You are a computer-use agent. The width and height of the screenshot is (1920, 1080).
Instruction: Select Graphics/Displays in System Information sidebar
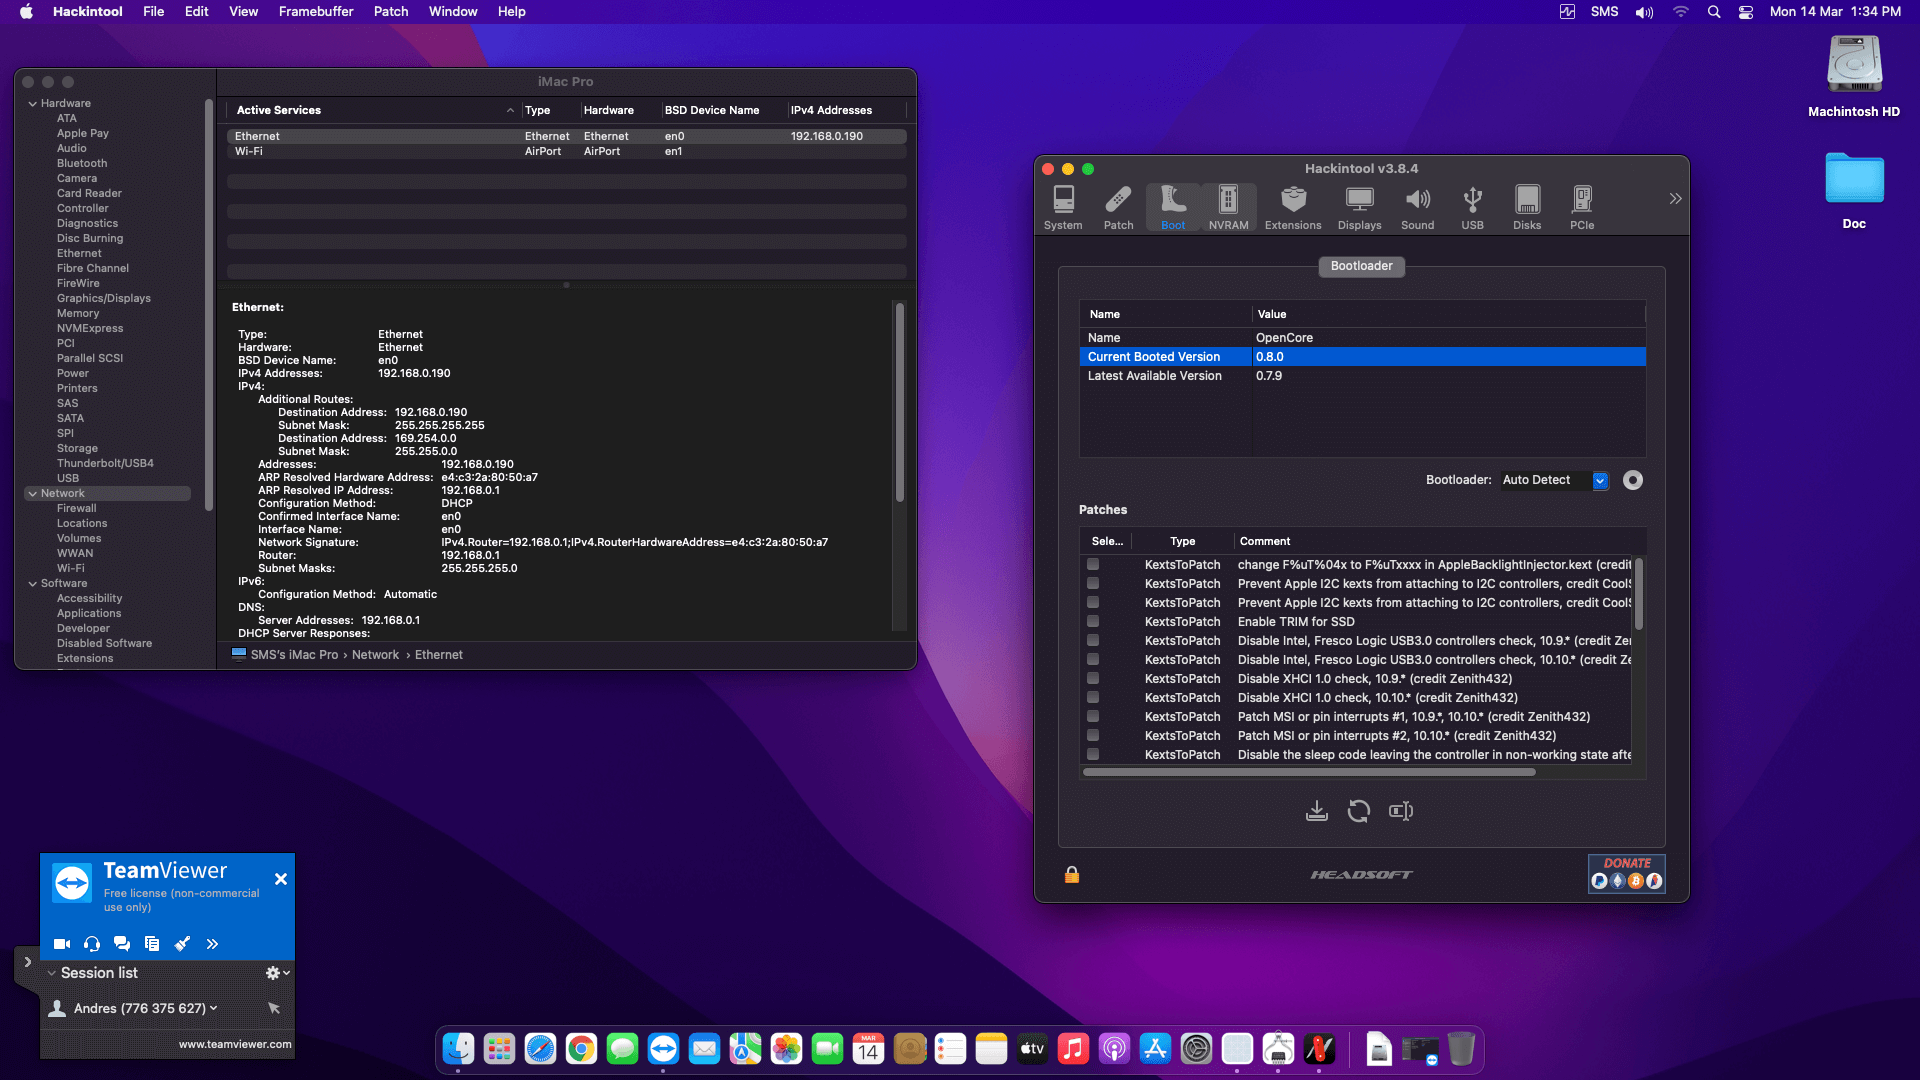(104, 298)
